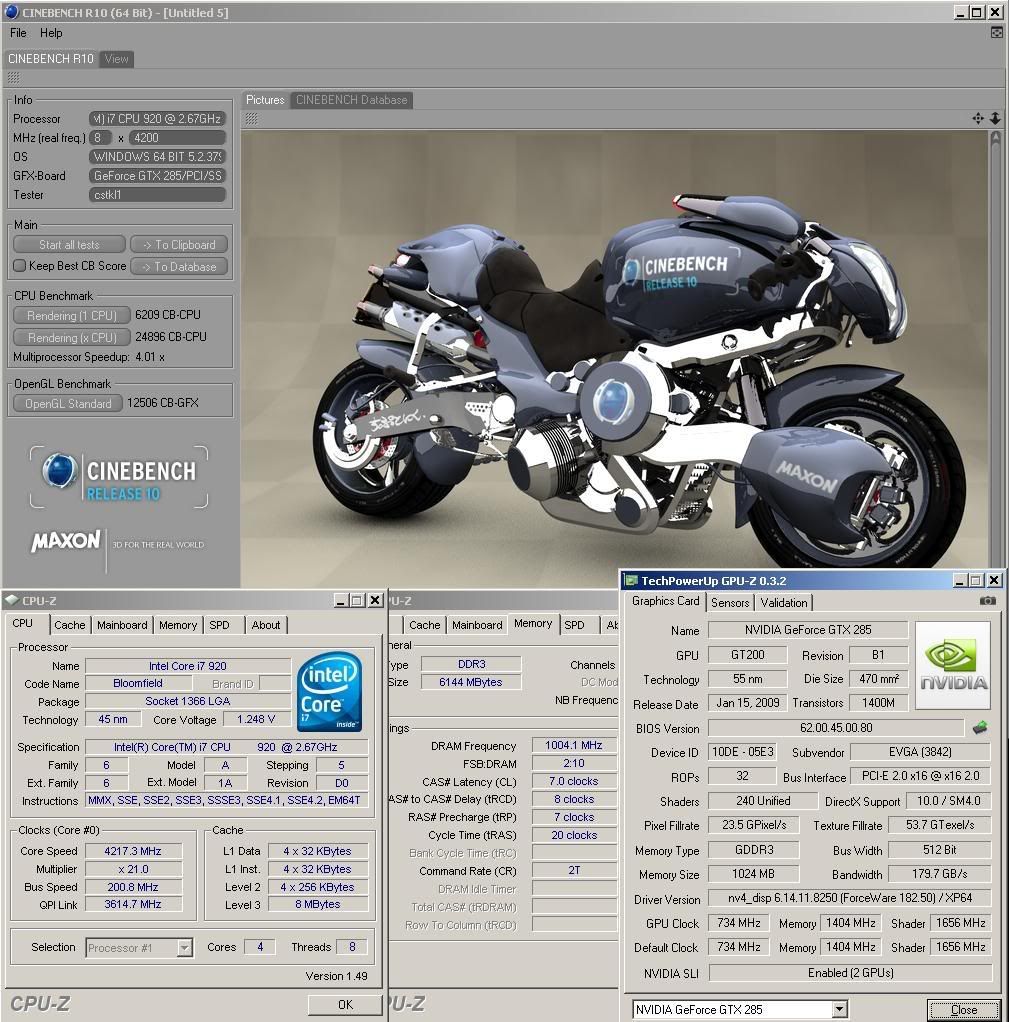Screen dimensions: 1009x1022
Task: Switch to the CINEBENCH R10 tab
Action: pos(51,59)
